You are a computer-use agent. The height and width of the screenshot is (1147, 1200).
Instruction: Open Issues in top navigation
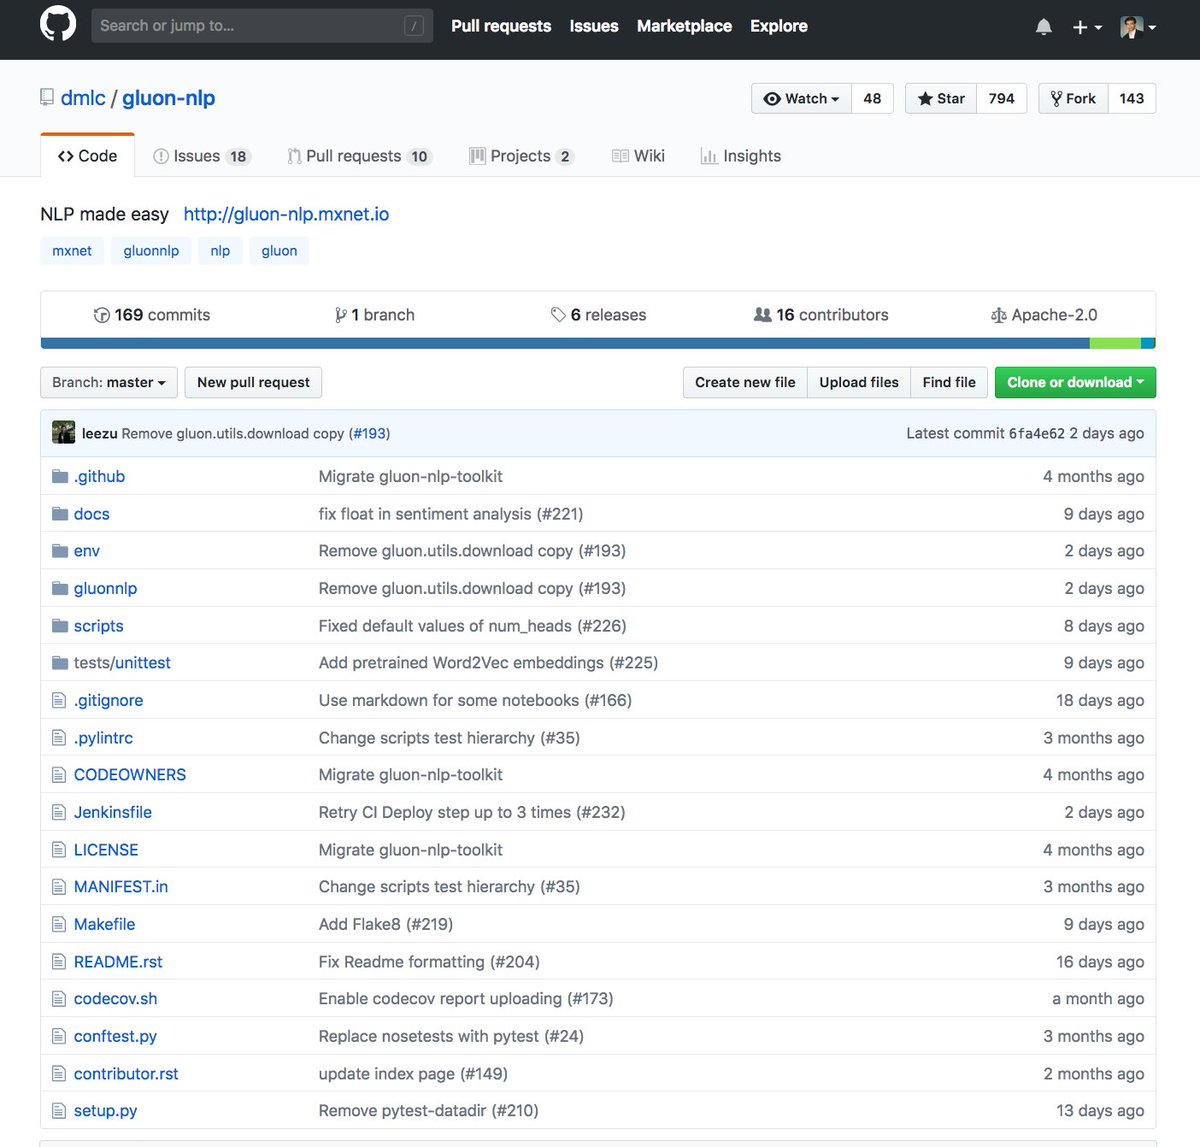coord(594,26)
